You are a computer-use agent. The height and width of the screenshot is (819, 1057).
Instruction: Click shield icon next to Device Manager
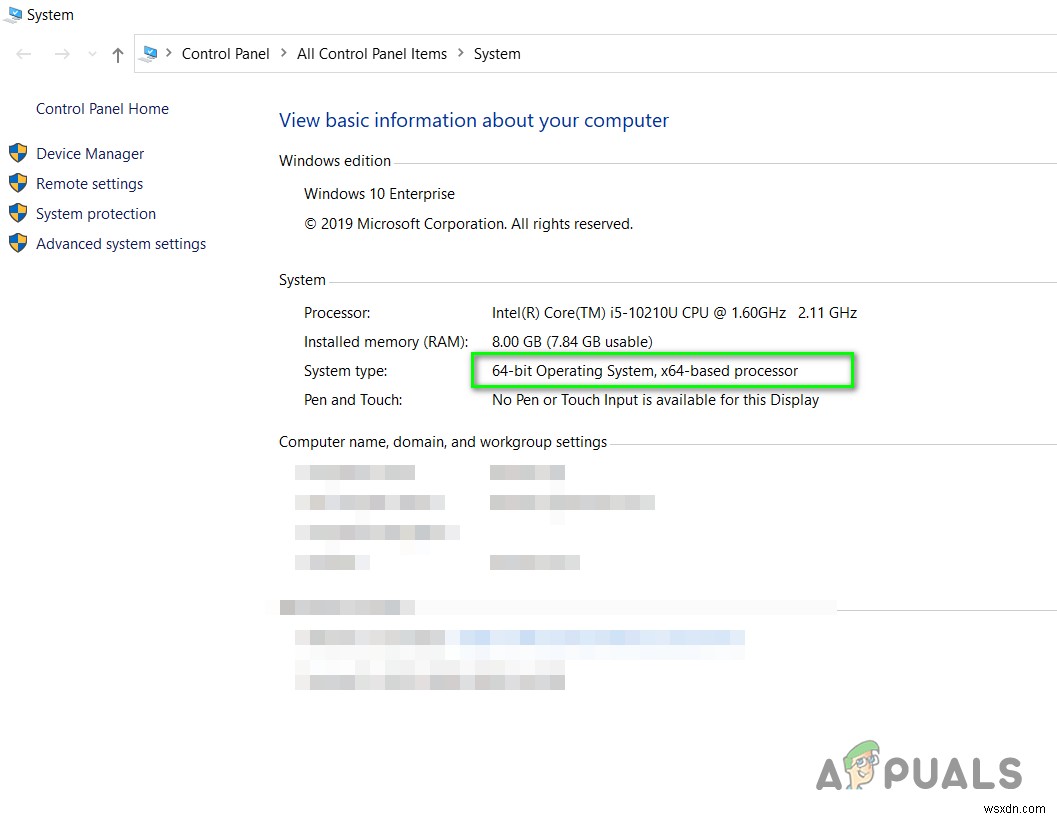(x=18, y=153)
